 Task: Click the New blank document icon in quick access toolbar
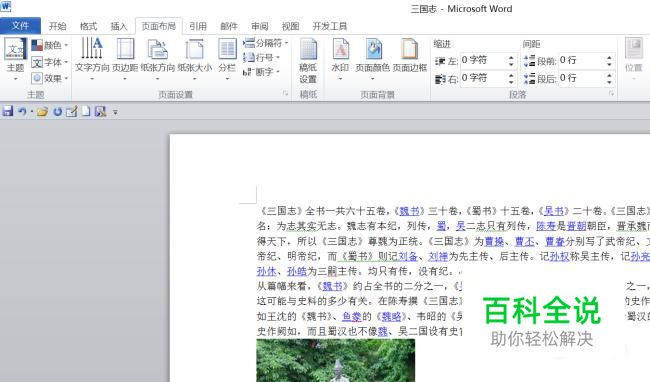point(86,111)
